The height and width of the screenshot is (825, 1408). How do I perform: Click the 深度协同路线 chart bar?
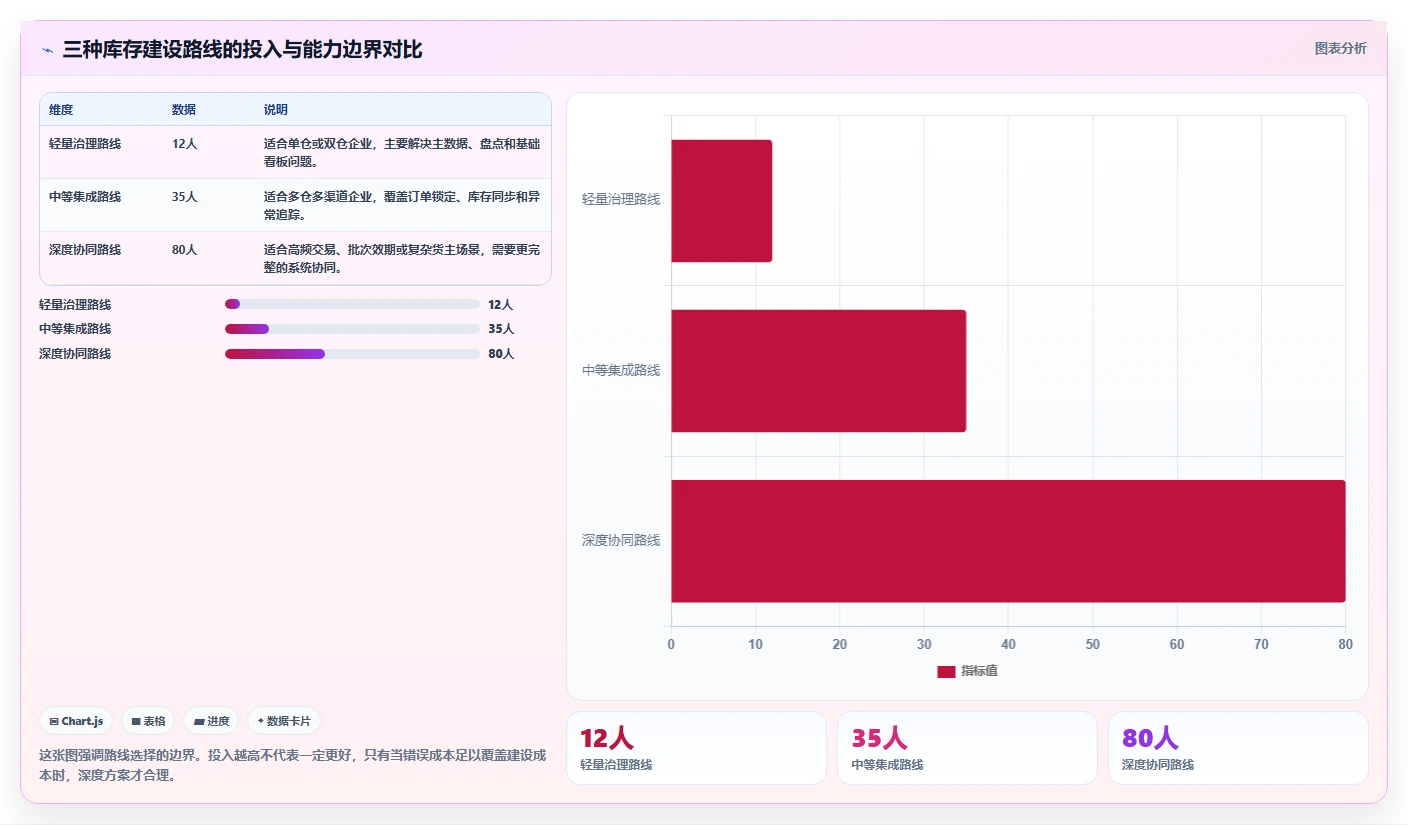(x=1008, y=541)
